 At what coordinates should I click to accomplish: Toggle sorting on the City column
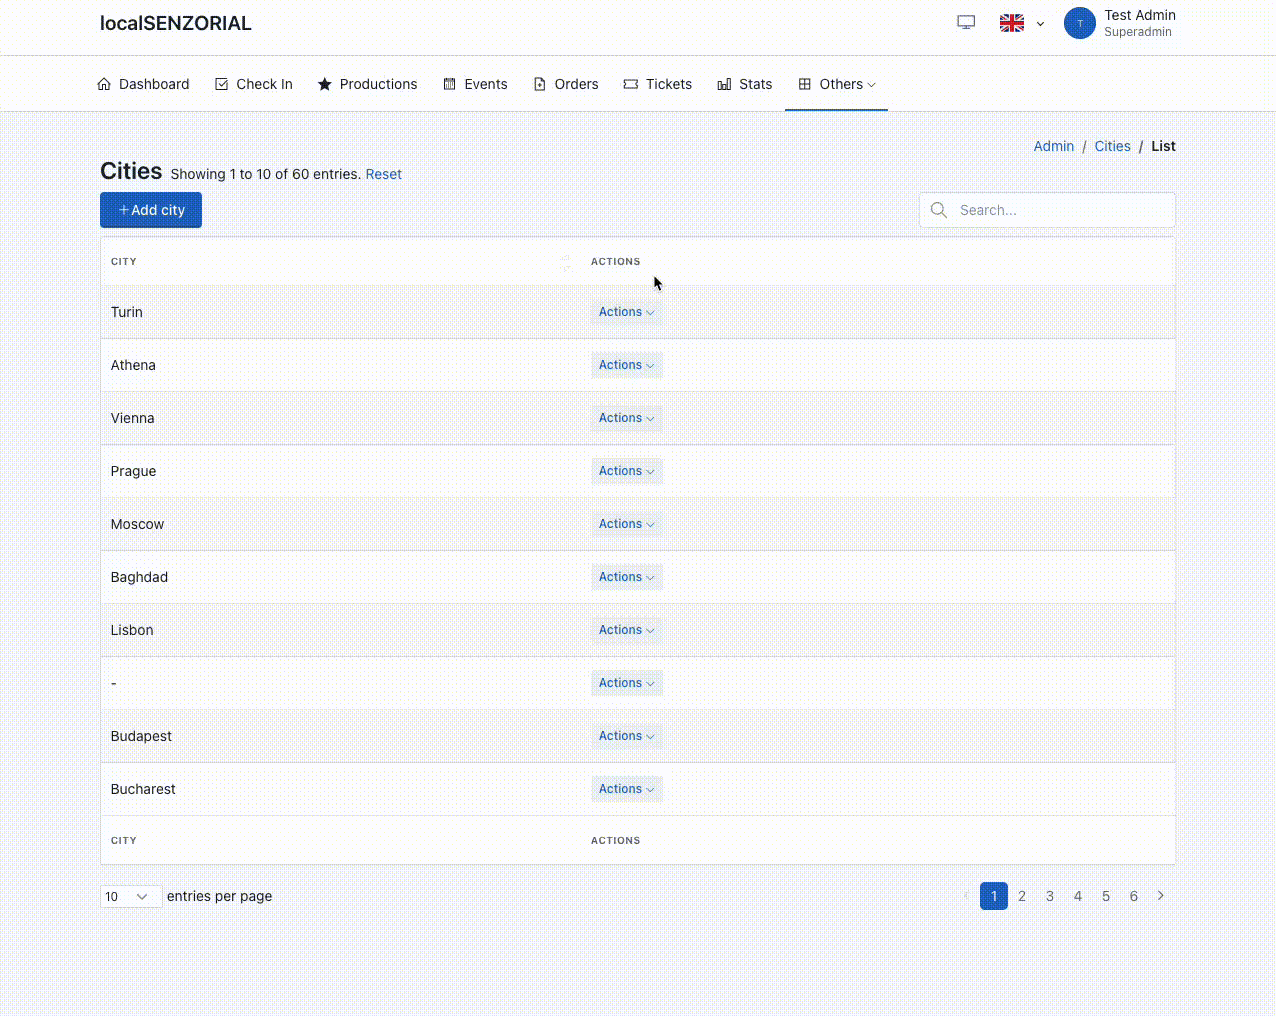565,262
